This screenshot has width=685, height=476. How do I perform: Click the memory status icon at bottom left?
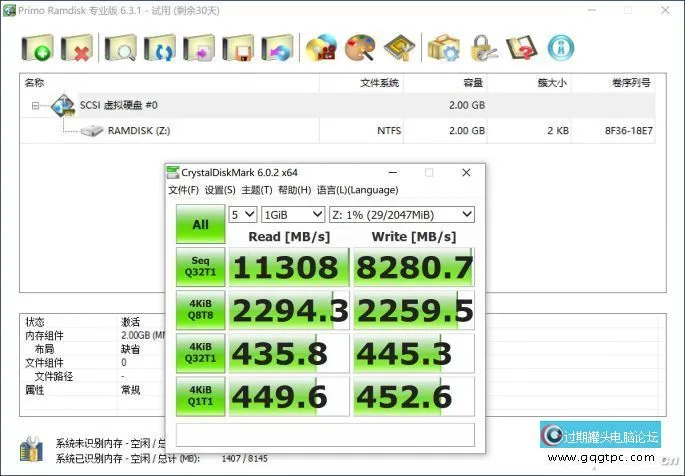coord(31,449)
